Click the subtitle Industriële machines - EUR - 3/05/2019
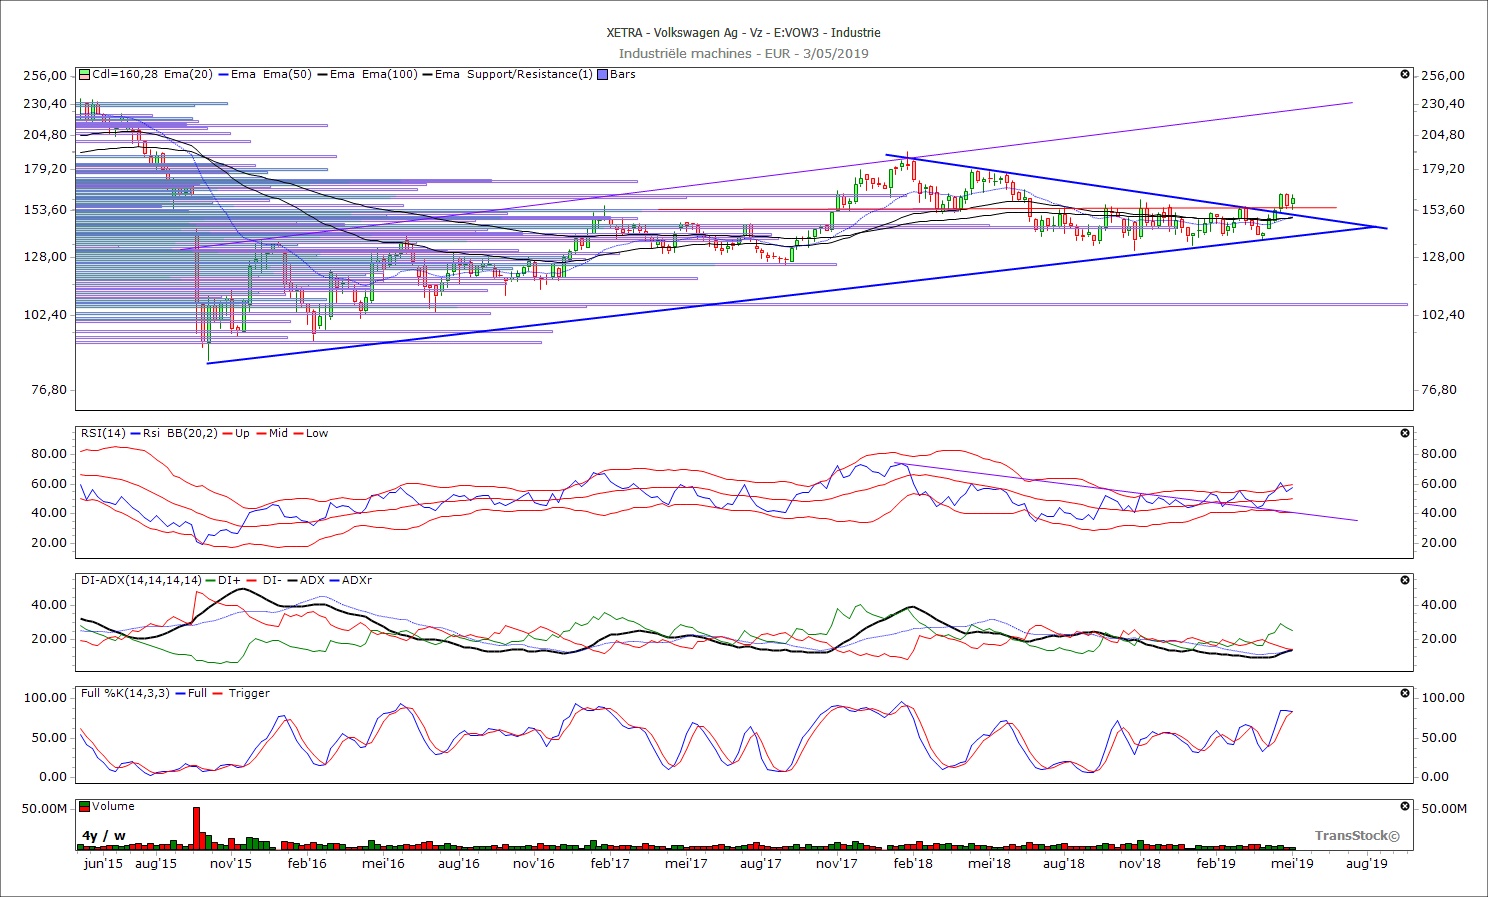 pyautogui.click(x=744, y=54)
